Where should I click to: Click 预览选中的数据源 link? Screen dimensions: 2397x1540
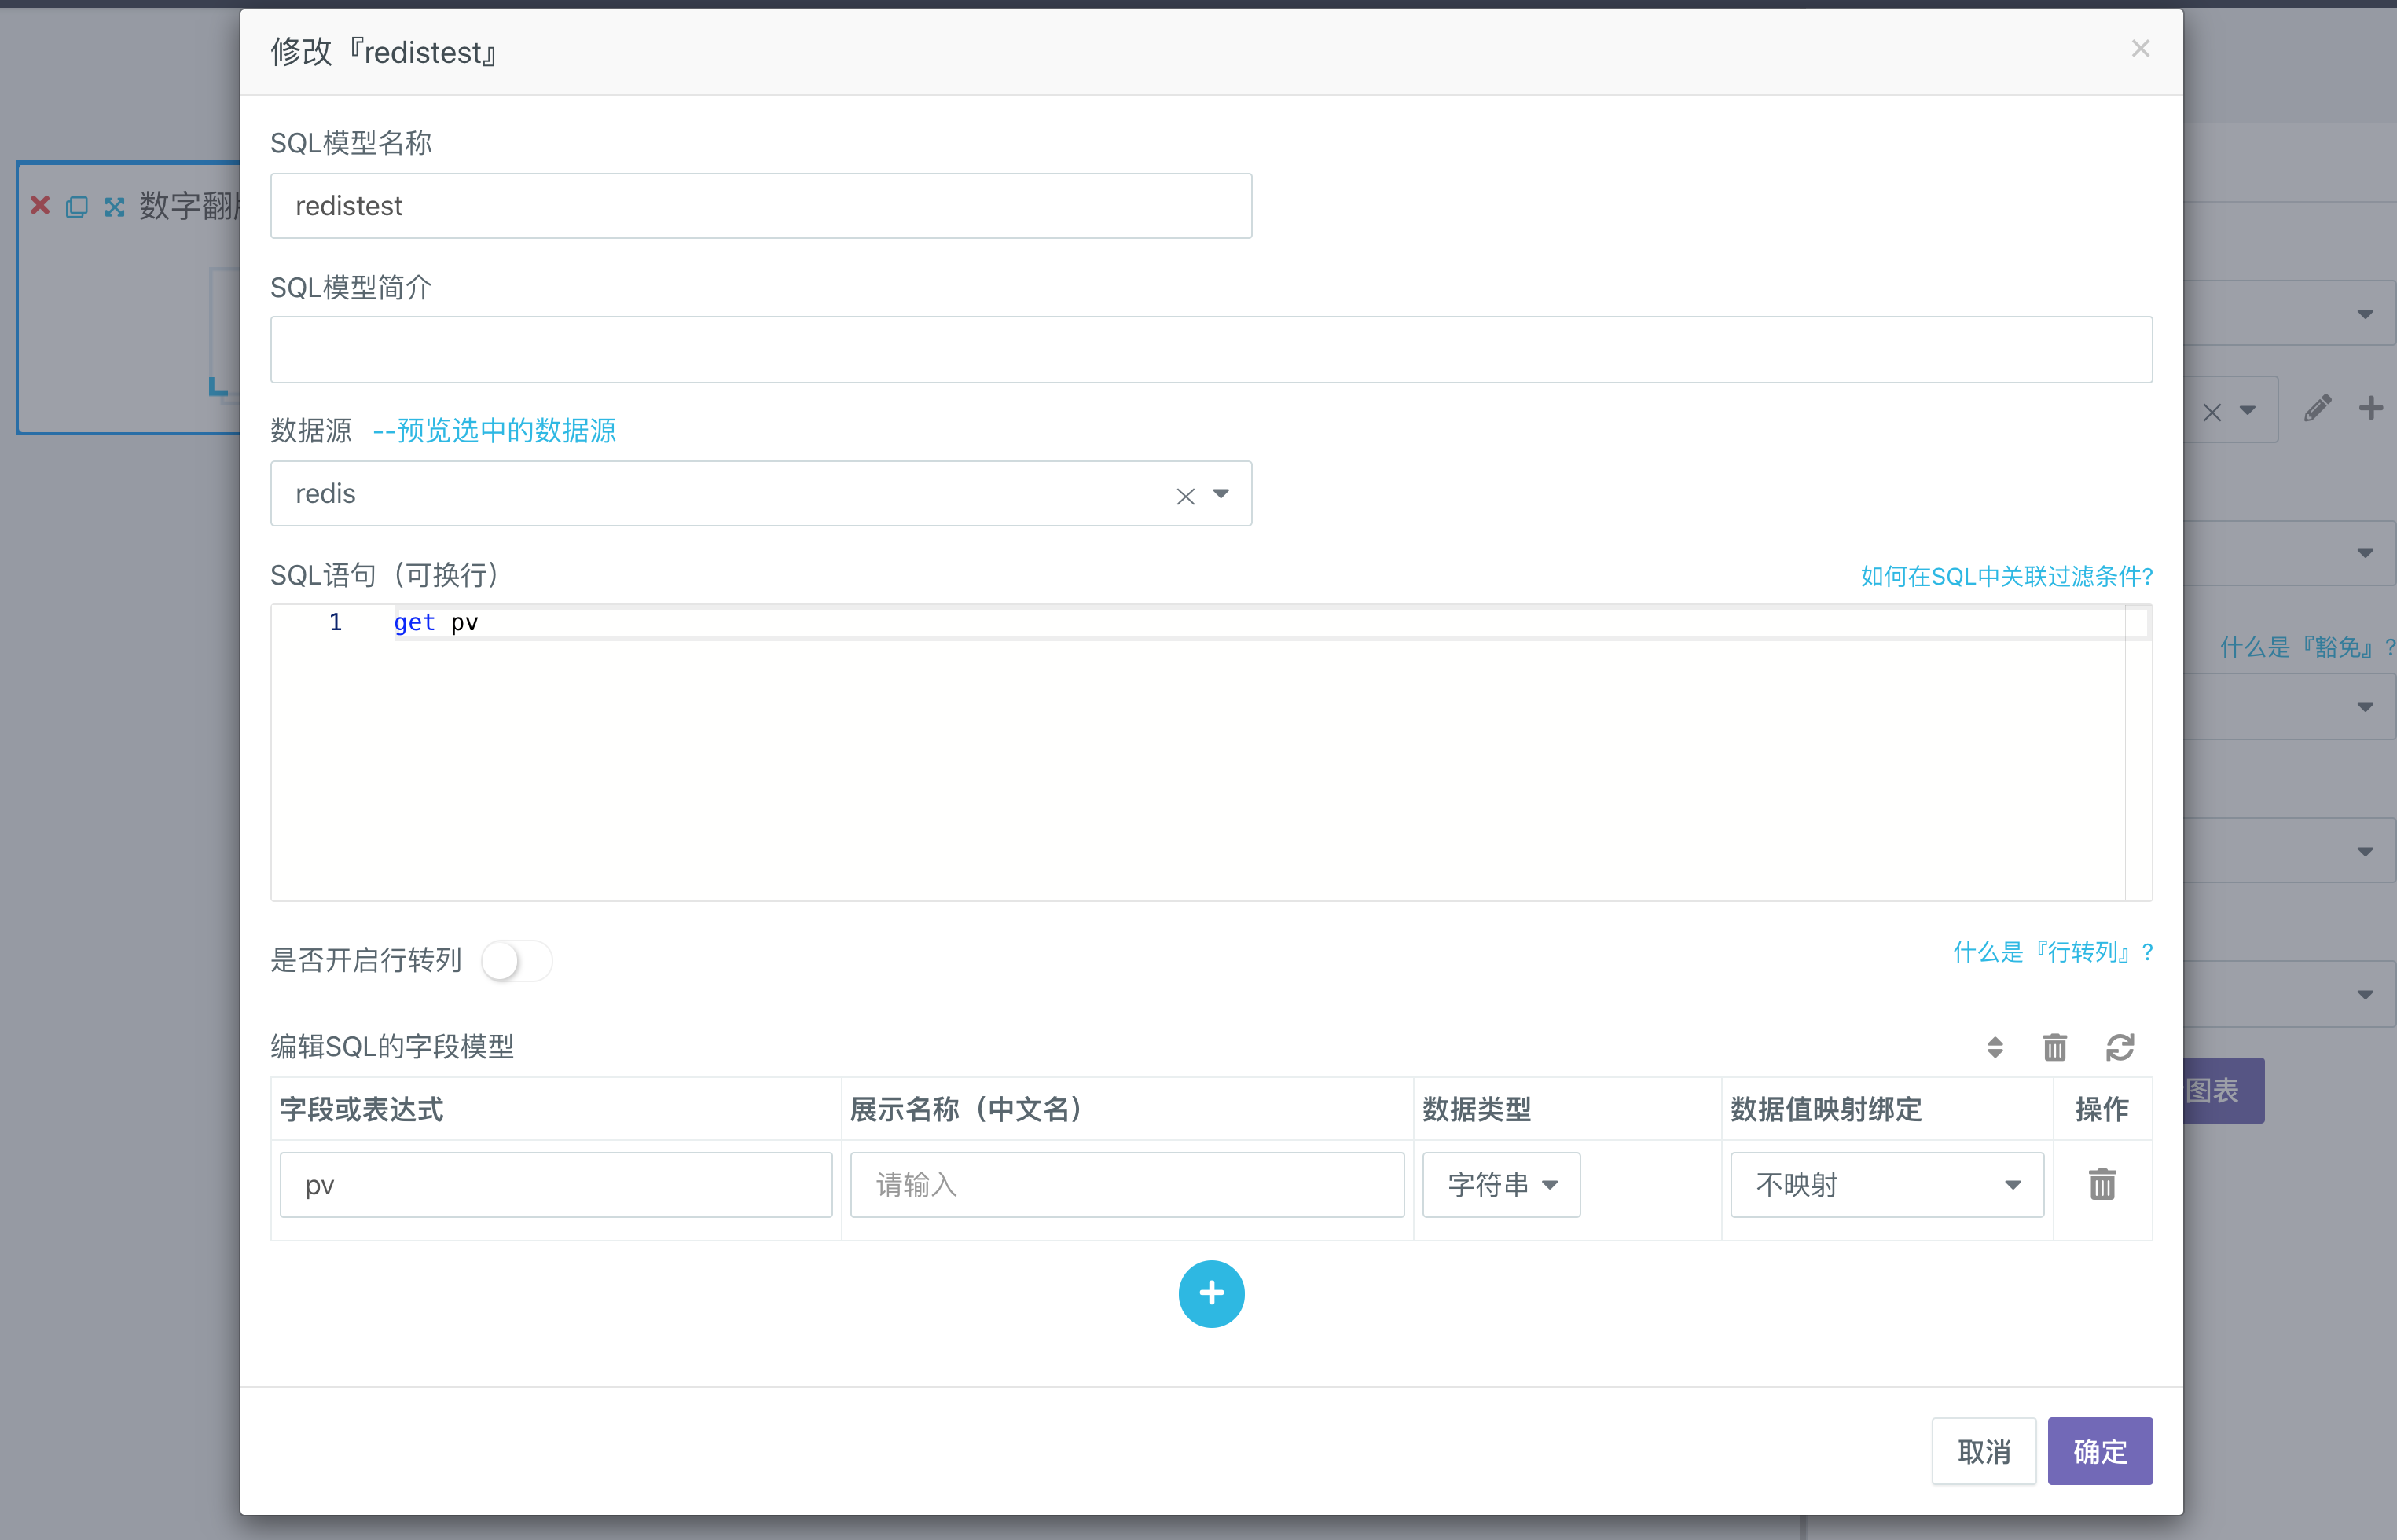tap(494, 431)
